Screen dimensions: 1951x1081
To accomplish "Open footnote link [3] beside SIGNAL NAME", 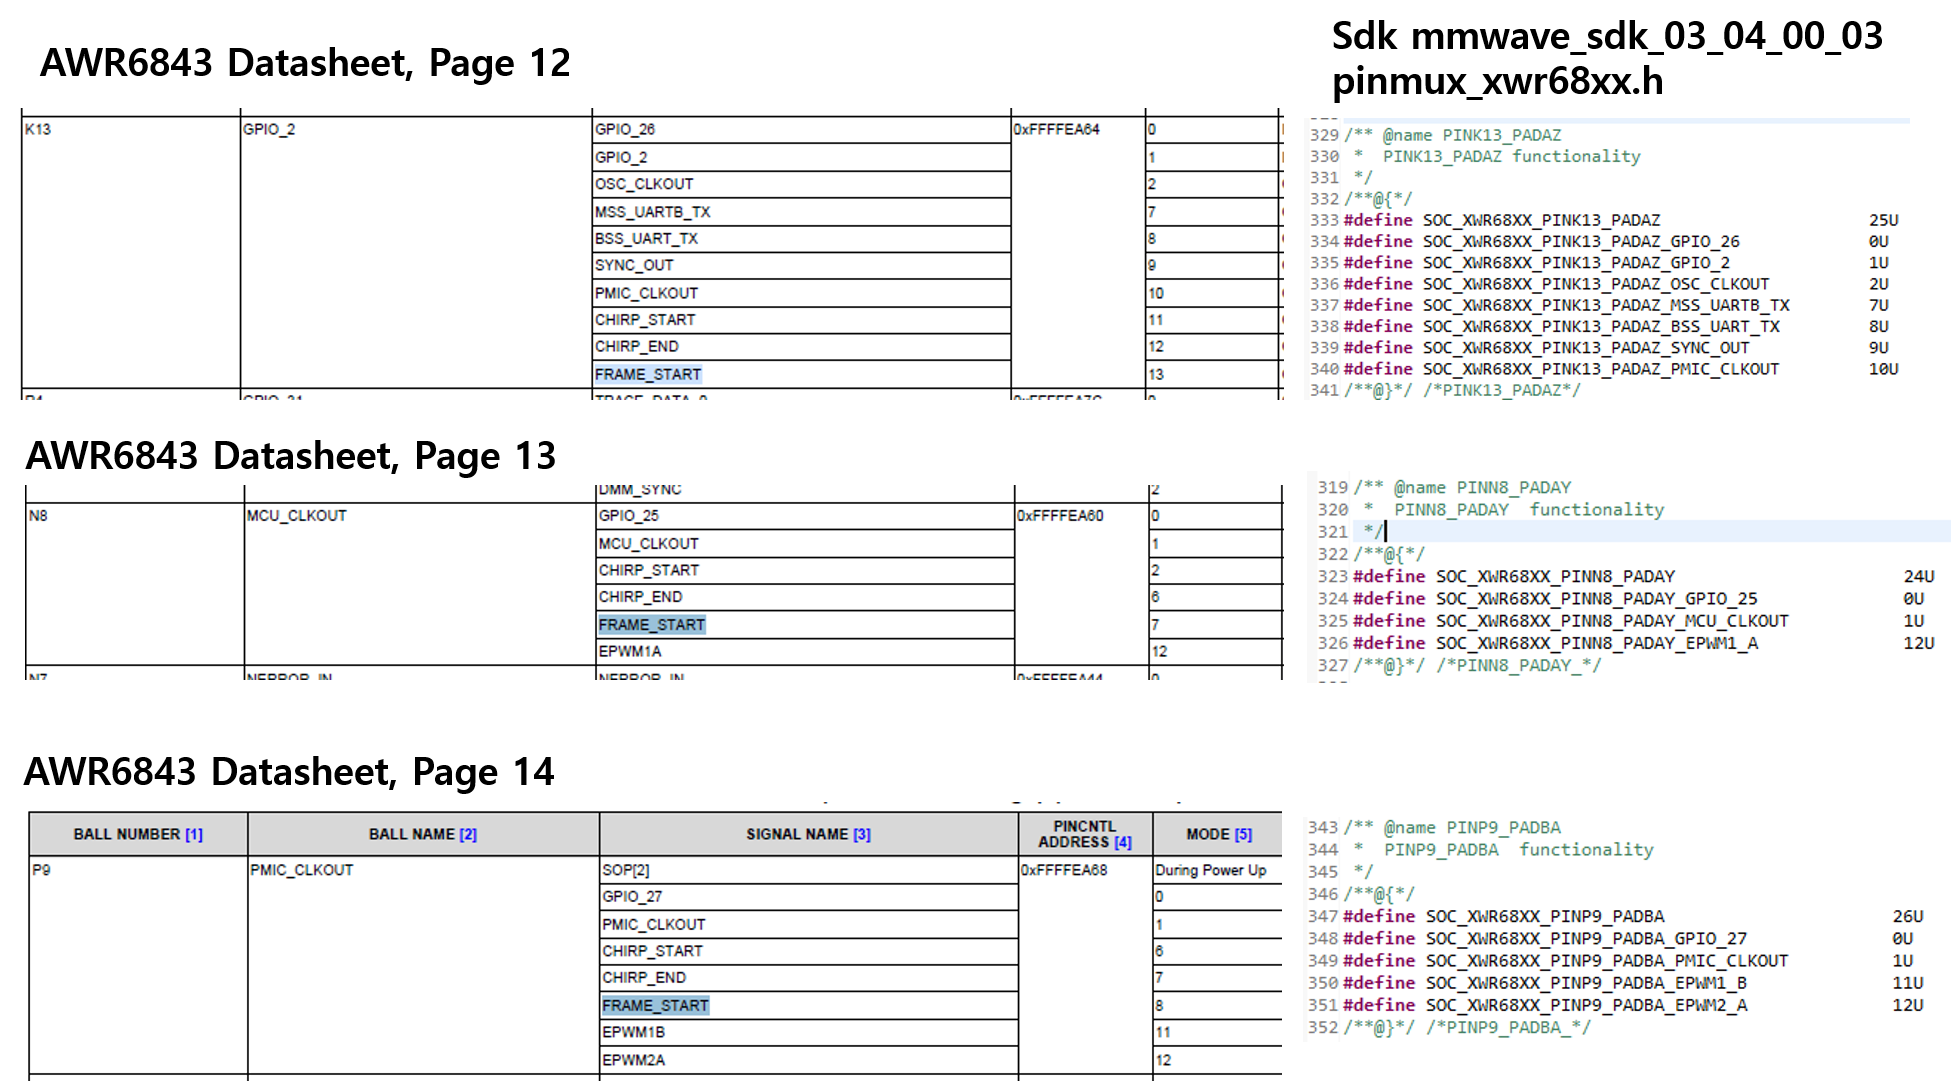I will click(x=862, y=834).
